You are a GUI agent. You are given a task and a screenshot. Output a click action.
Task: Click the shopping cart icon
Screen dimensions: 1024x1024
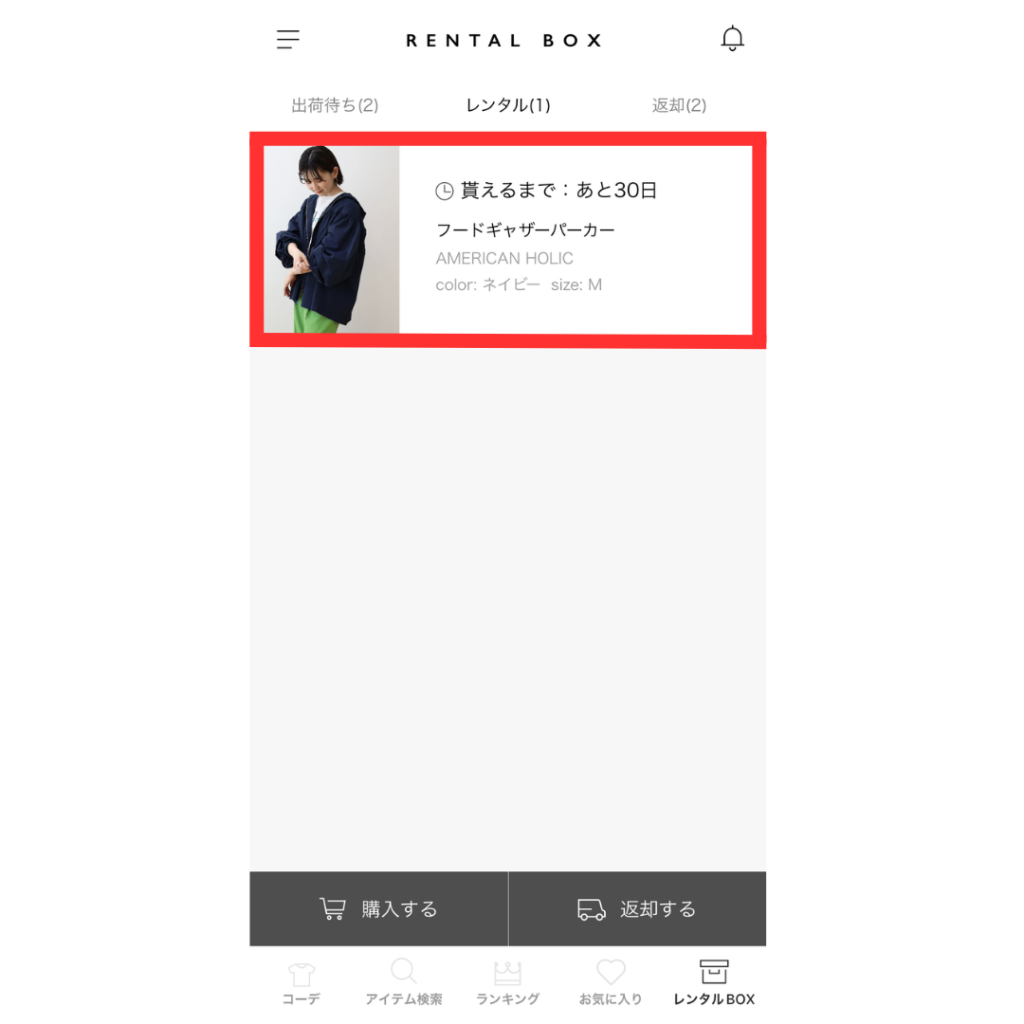click(332, 908)
